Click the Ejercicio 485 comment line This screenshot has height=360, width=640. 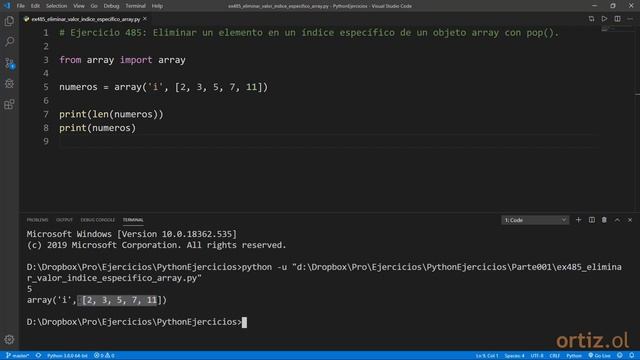click(309, 33)
